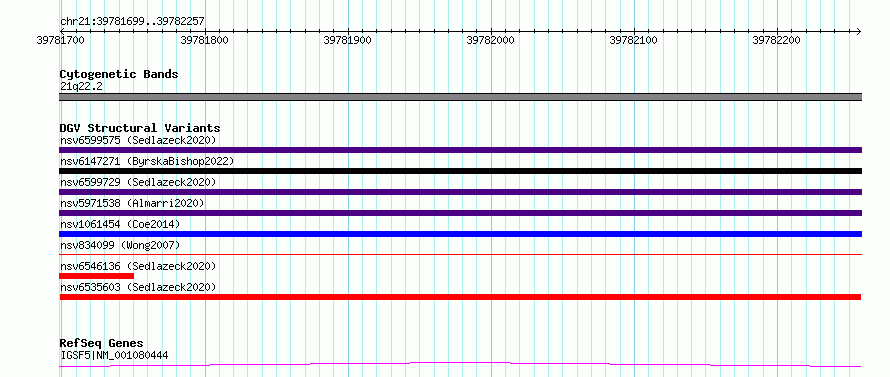Click the blue bar under nsv1061454
Viewport: 890px width, 377px height.
pyautogui.click(x=460, y=234)
